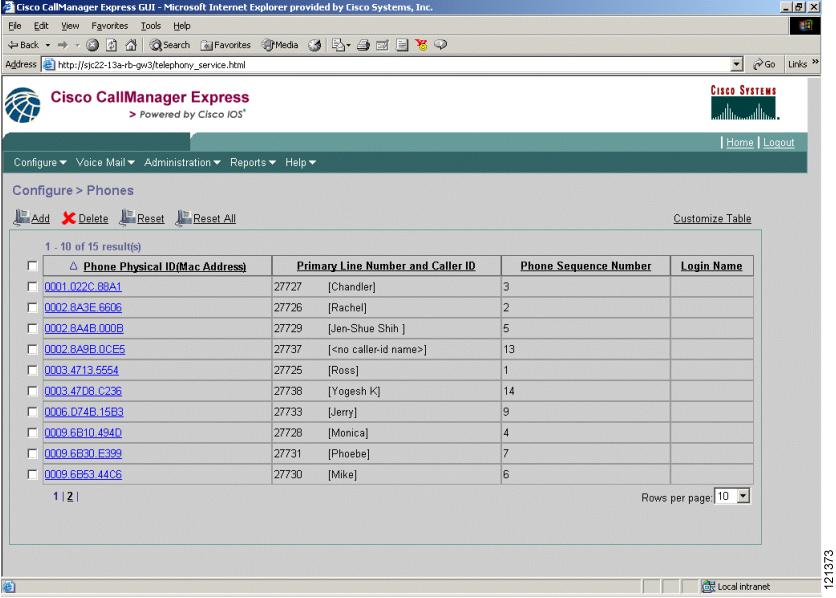
Task: Click the address bar URL field
Action: point(392,64)
